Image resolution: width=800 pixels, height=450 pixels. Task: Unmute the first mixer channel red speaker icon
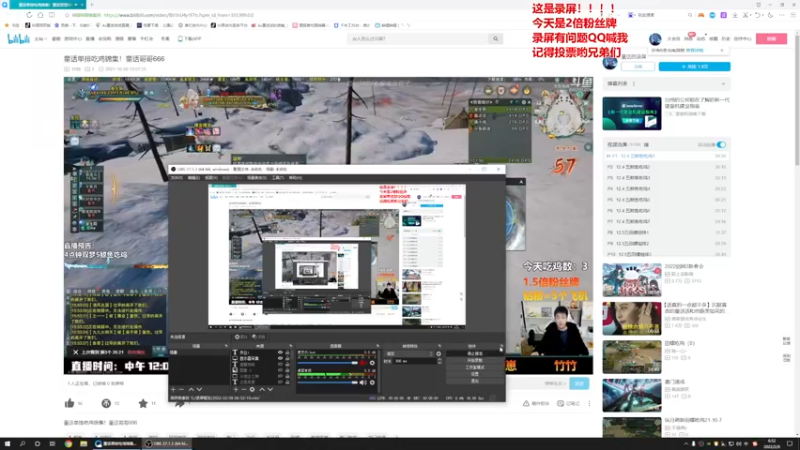(x=363, y=363)
